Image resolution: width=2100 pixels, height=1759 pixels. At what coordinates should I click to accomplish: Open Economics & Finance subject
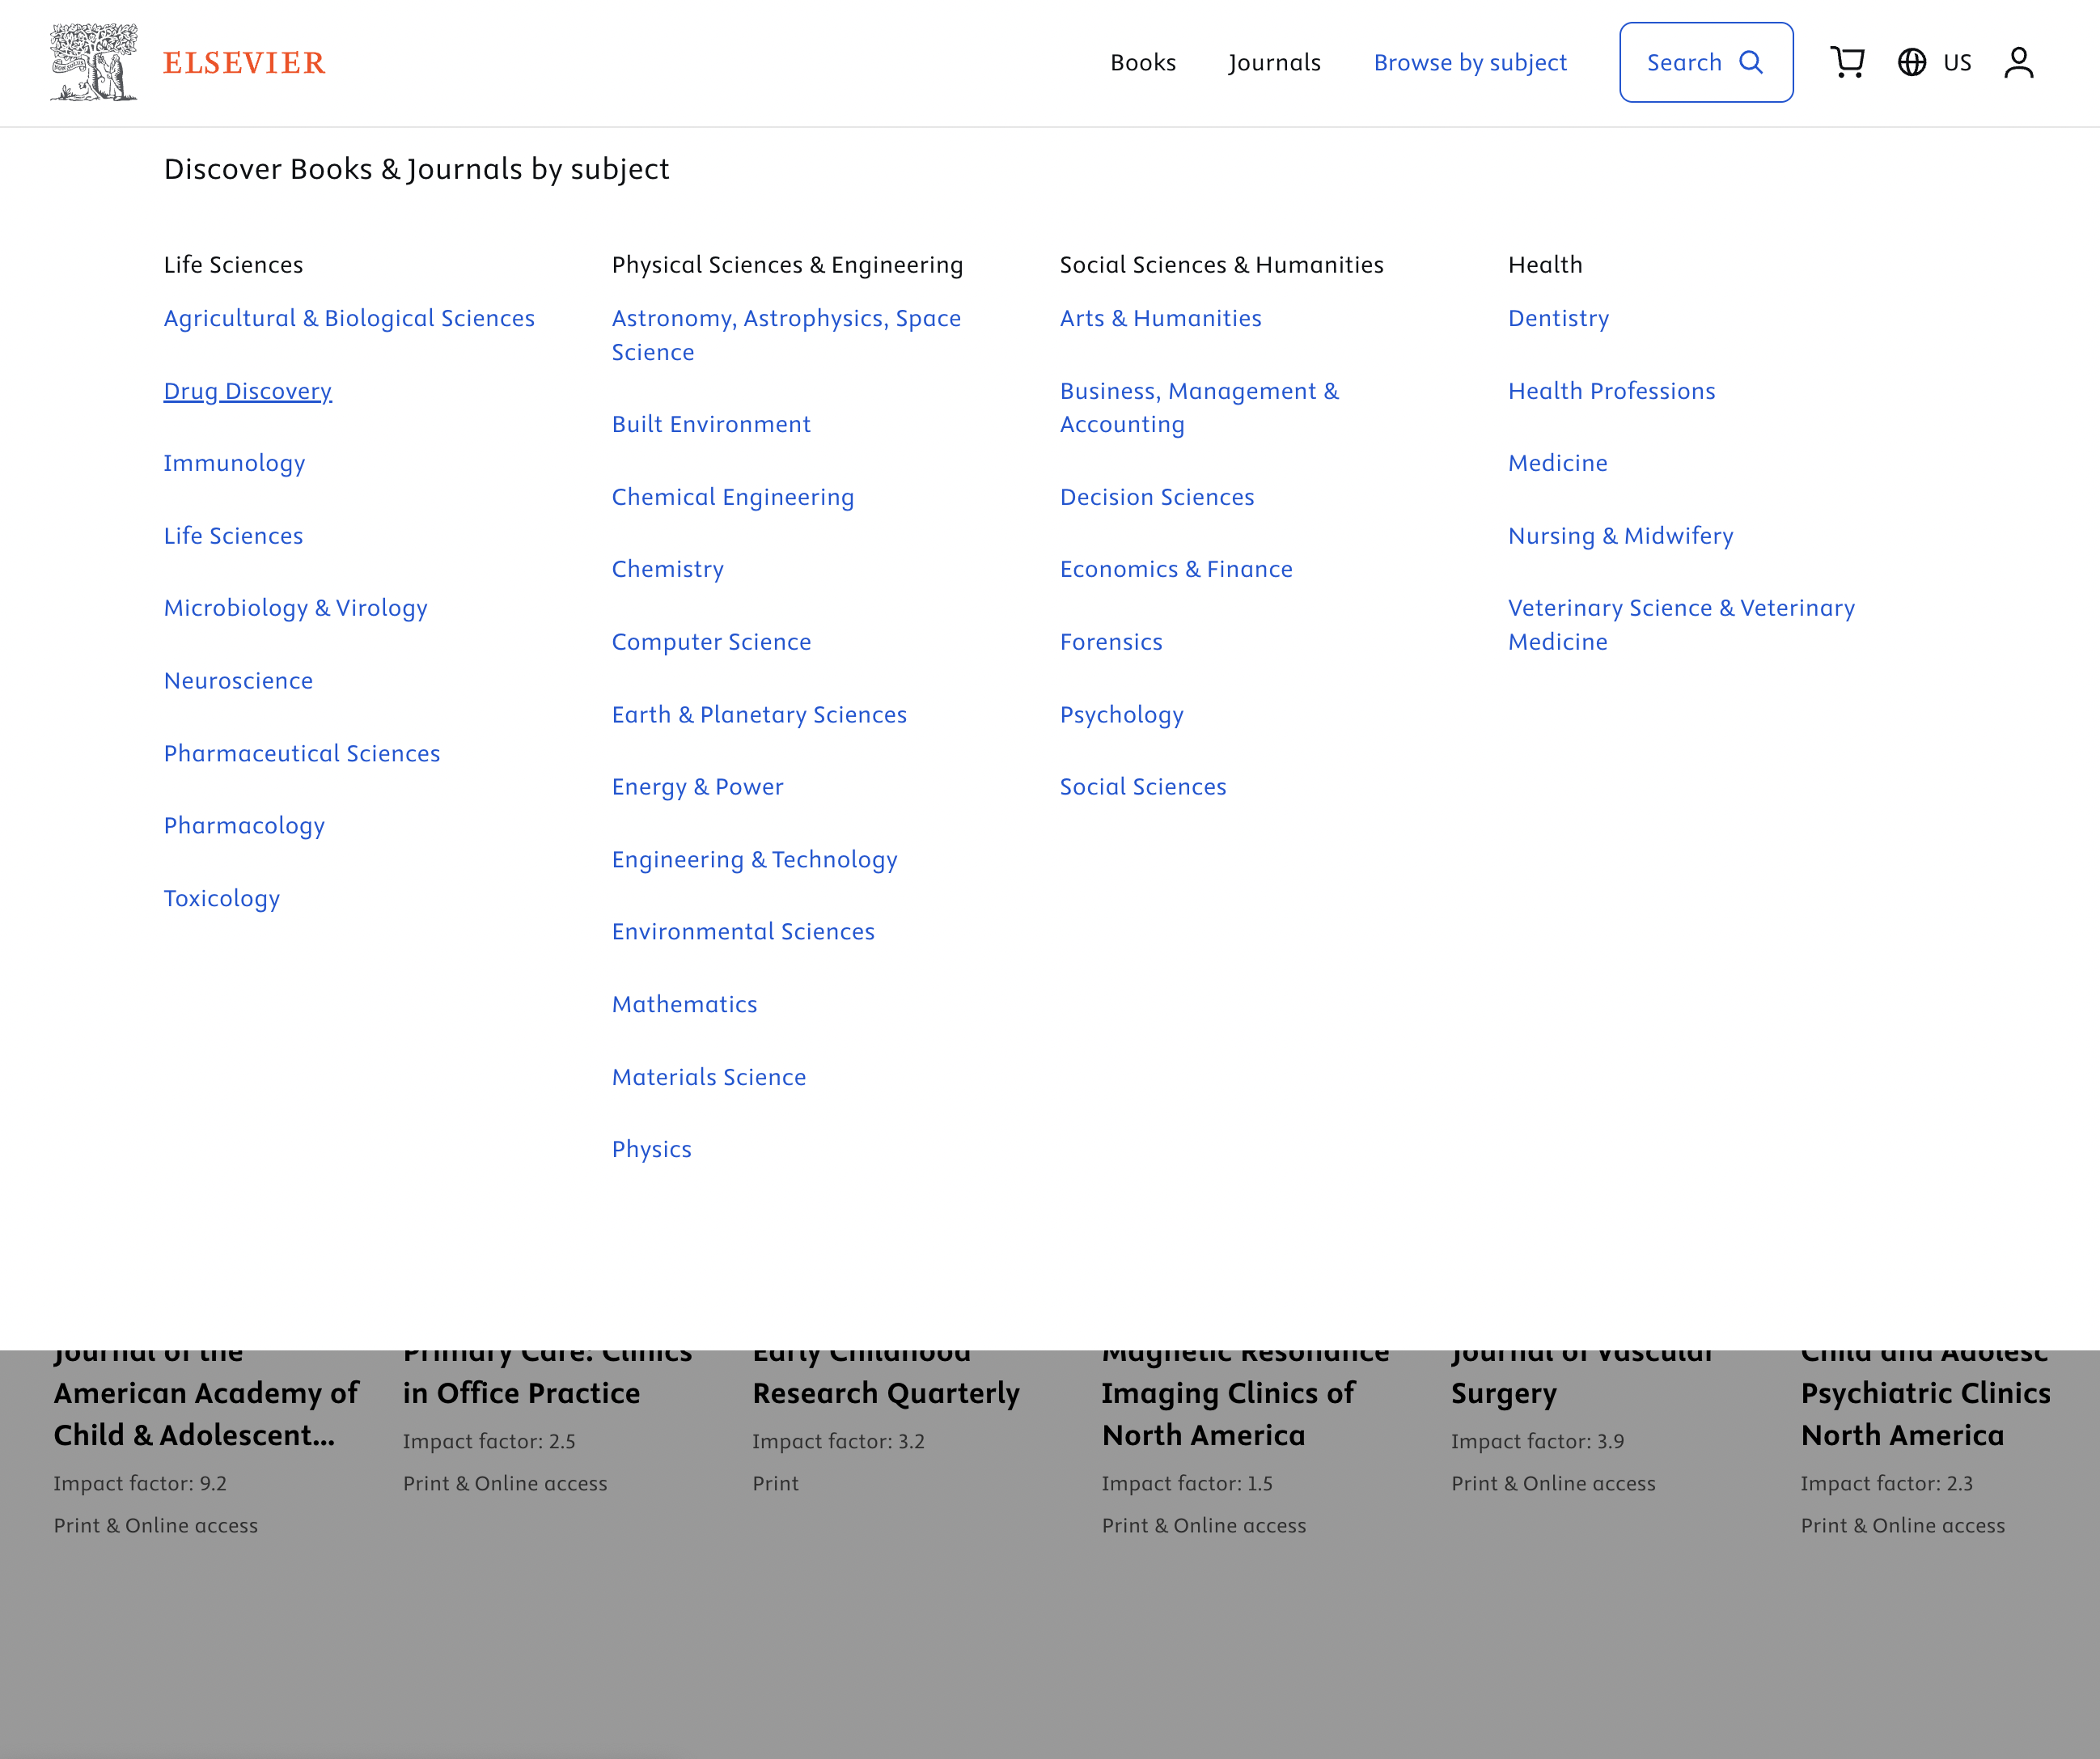pos(1176,568)
